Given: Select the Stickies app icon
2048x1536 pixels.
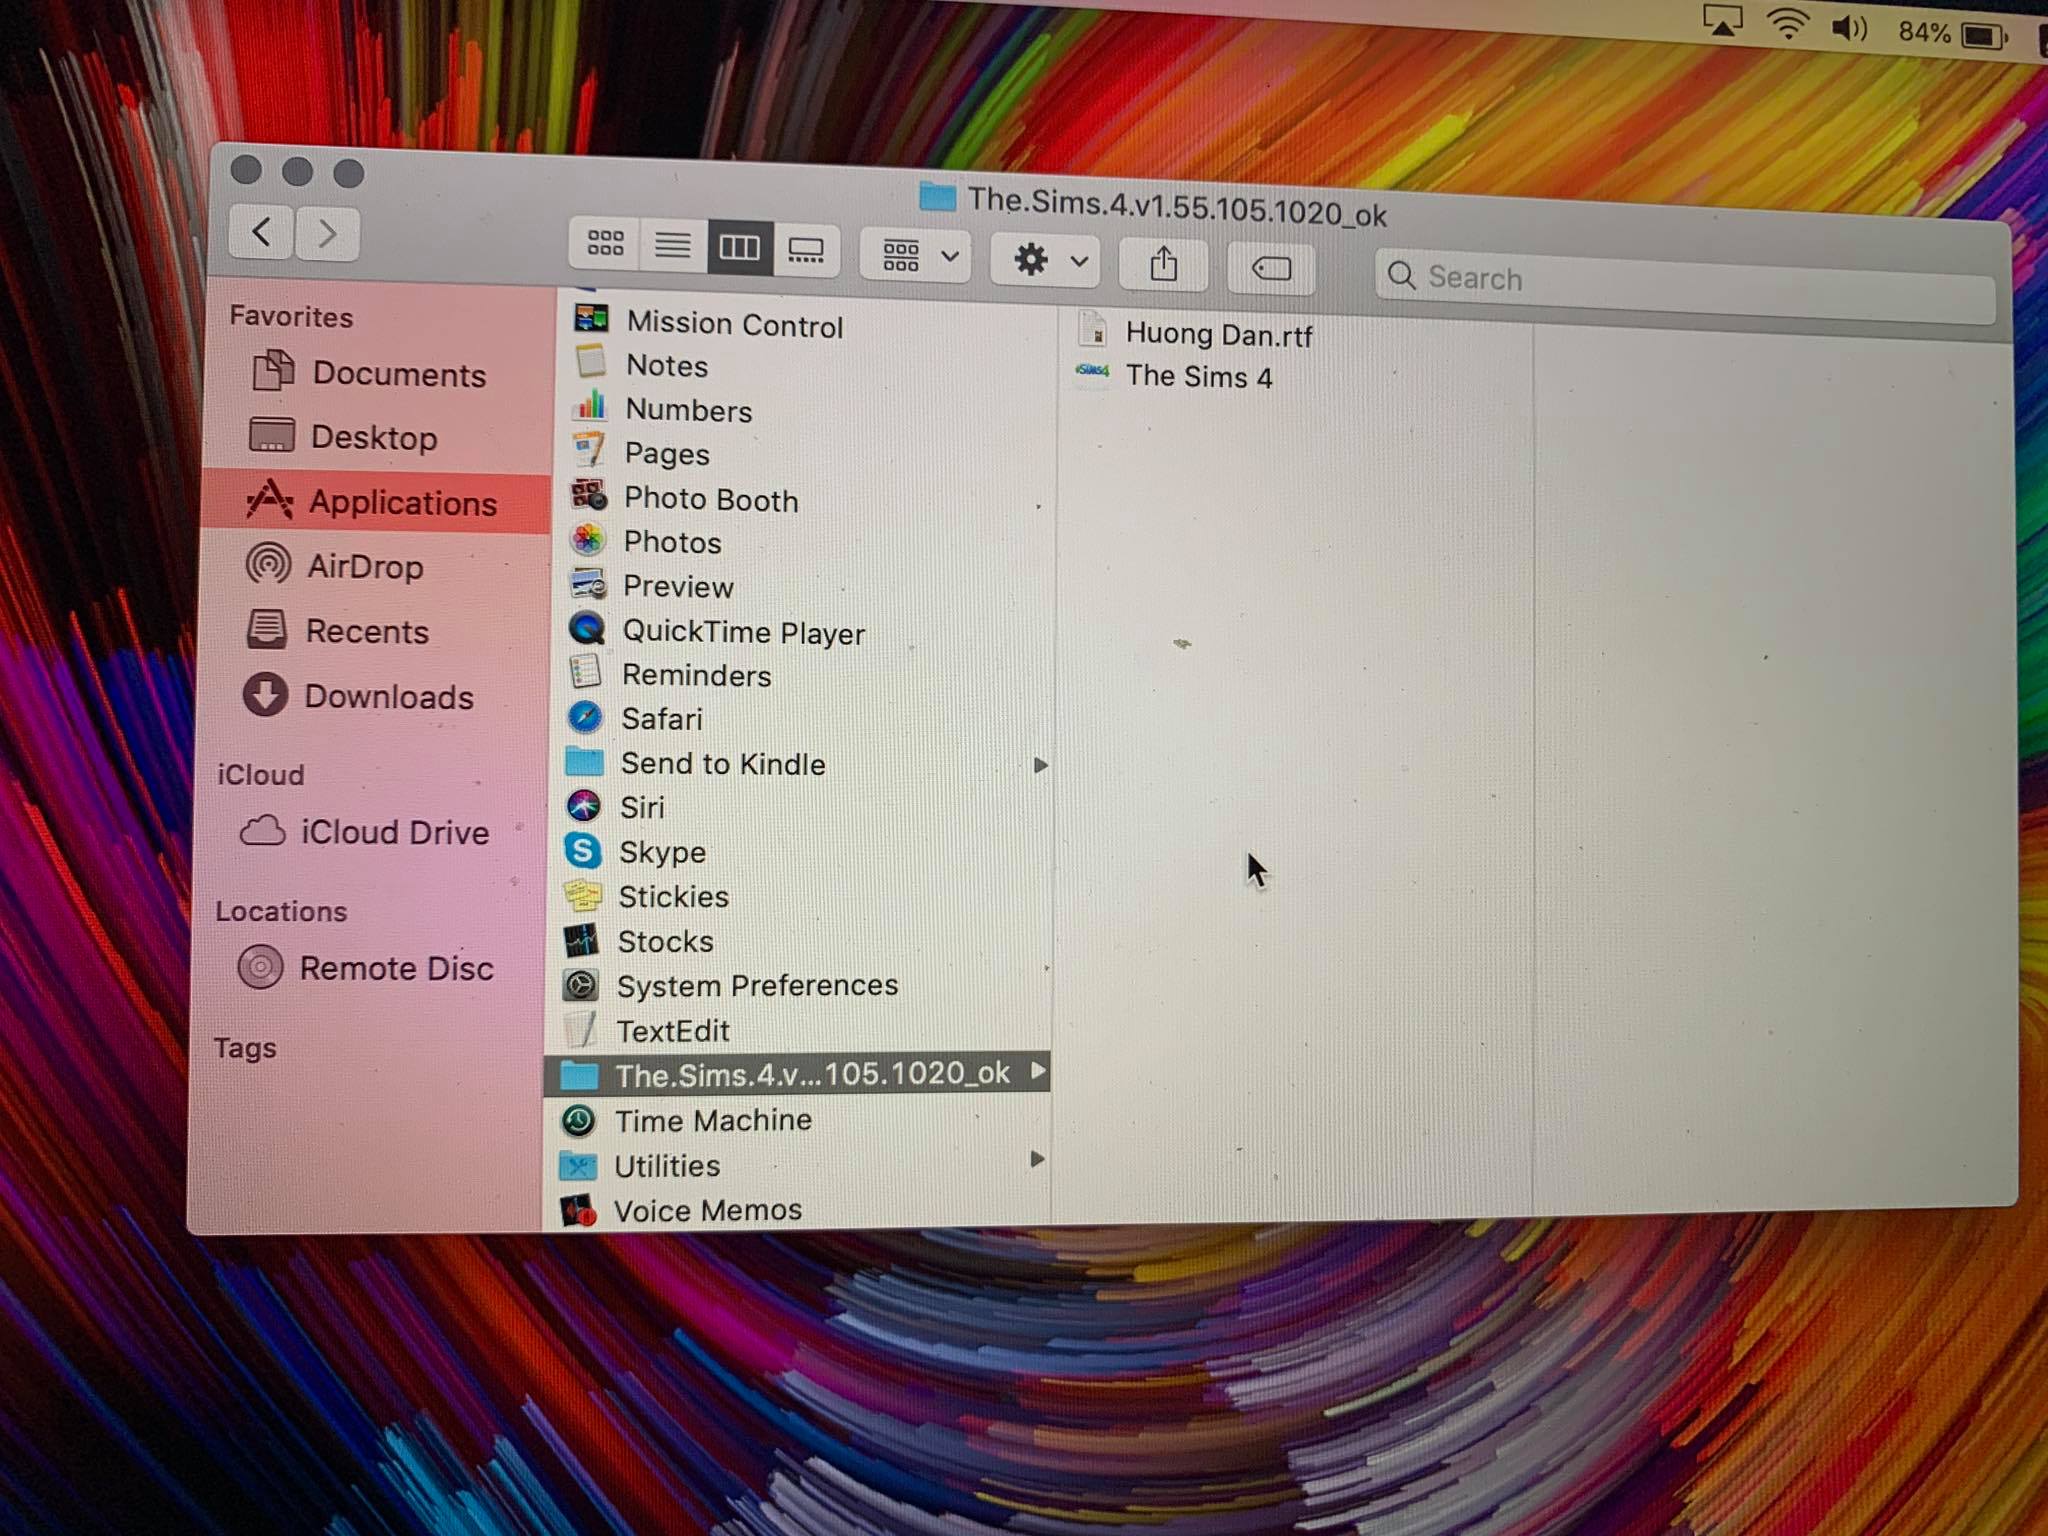Looking at the screenshot, I should [x=582, y=895].
